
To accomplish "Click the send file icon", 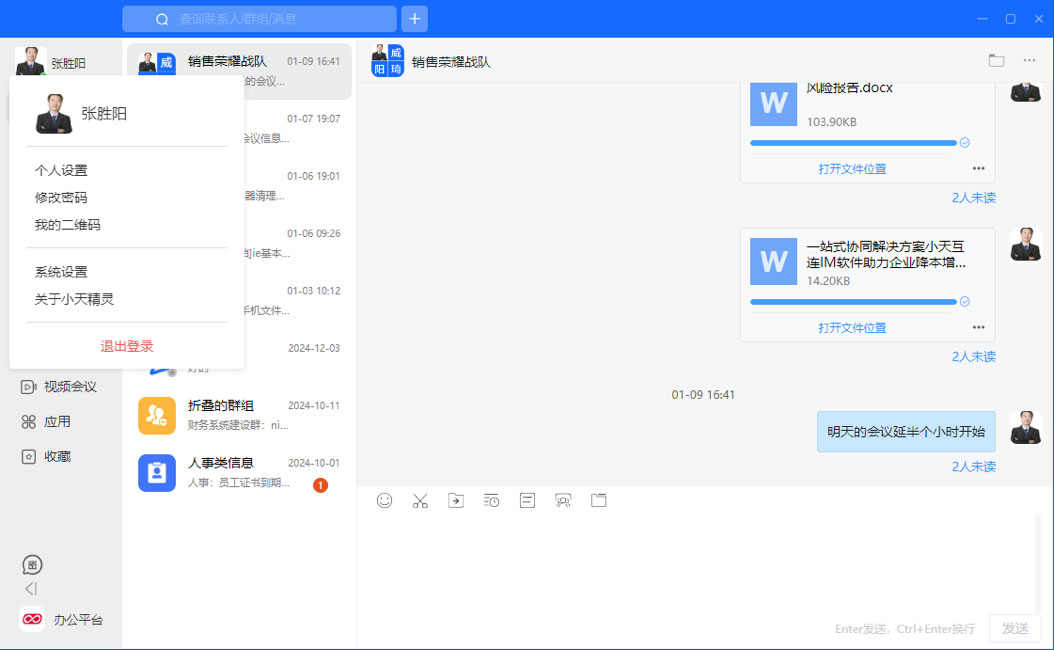I will coord(456,501).
